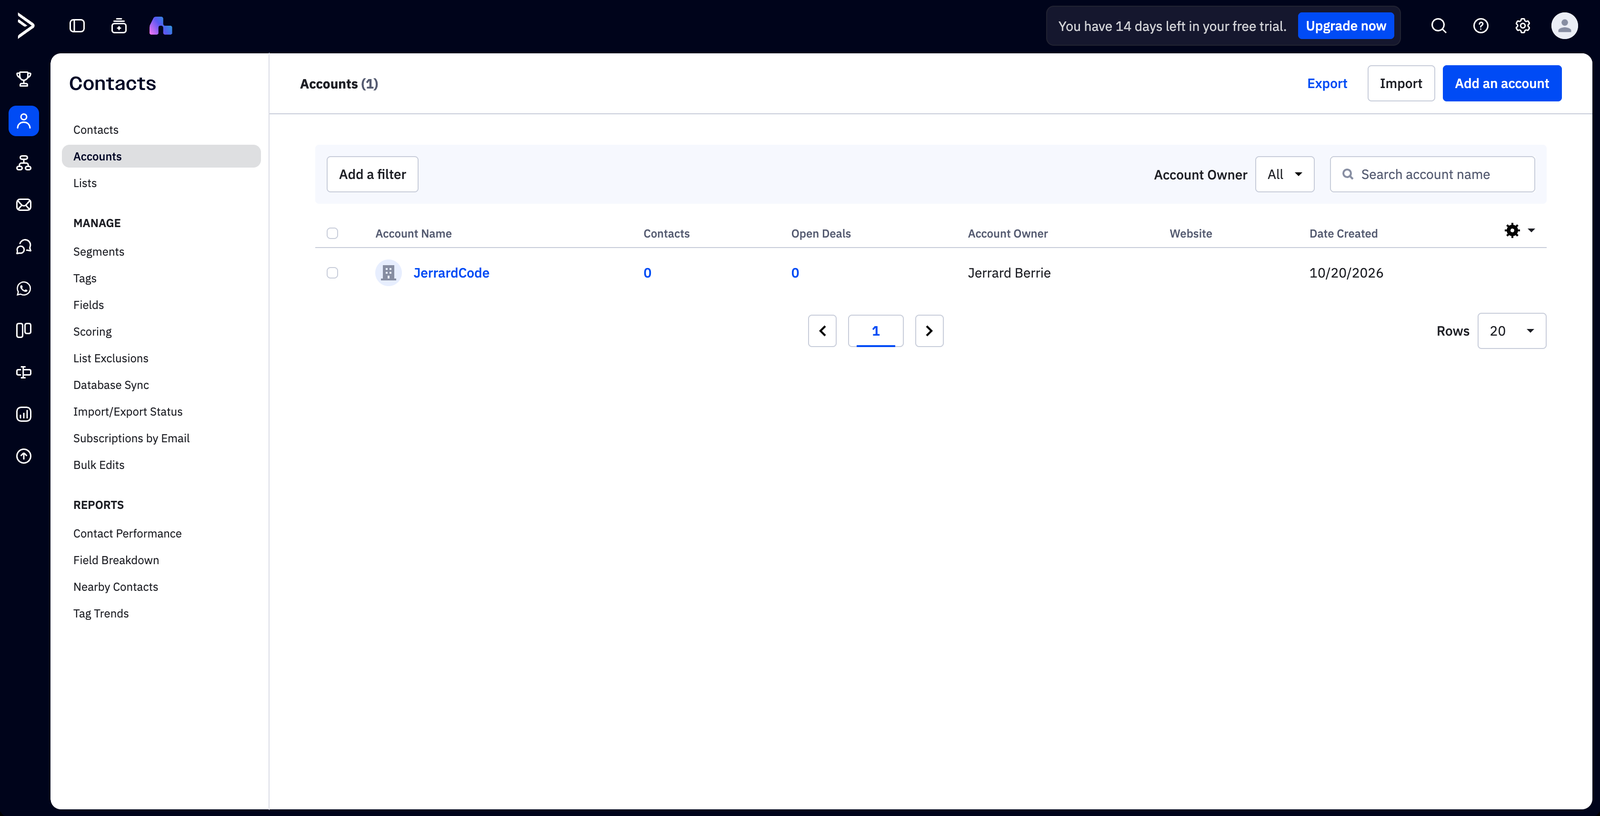
Task: Open the deals pipeline board icon in left rail
Action: (x=24, y=330)
